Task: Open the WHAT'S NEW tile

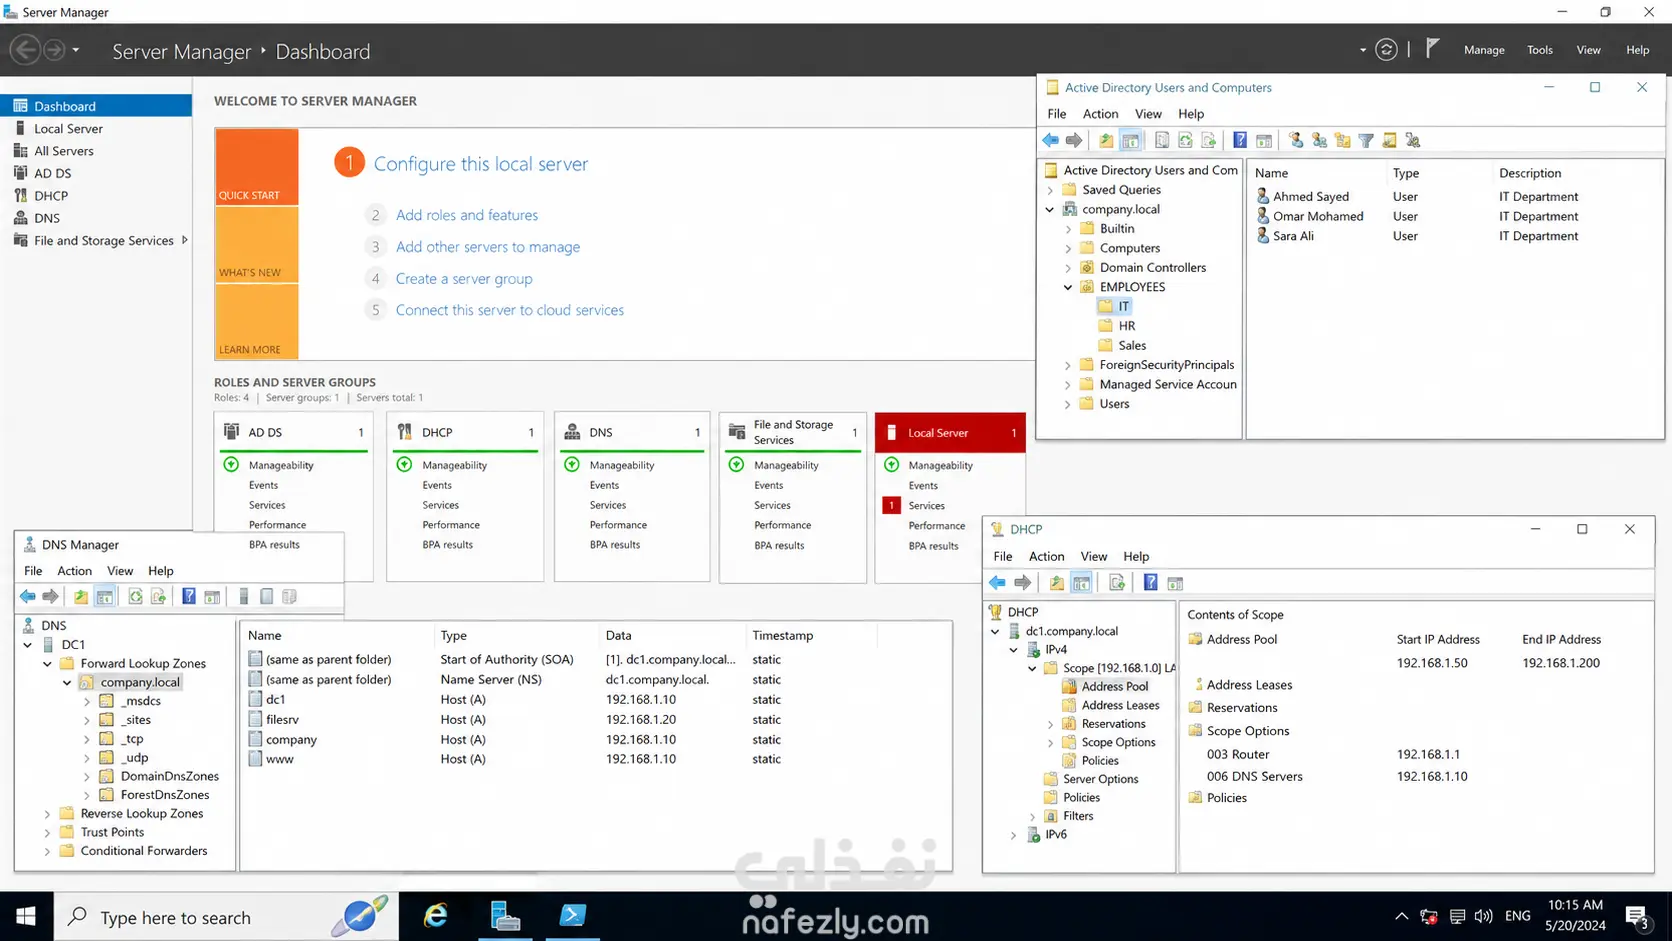Action: [257, 245]
